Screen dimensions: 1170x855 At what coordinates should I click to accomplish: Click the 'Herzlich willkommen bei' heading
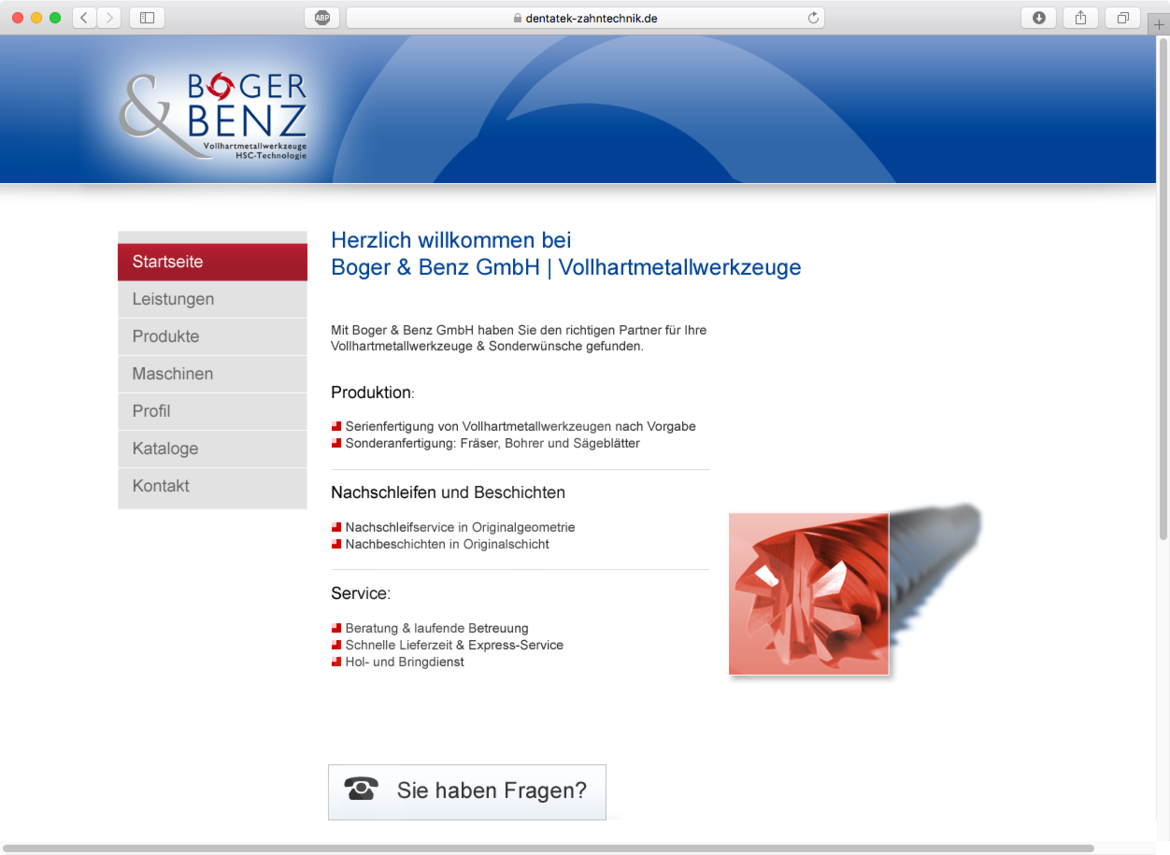pyautogui.click(x=451, y=240)
